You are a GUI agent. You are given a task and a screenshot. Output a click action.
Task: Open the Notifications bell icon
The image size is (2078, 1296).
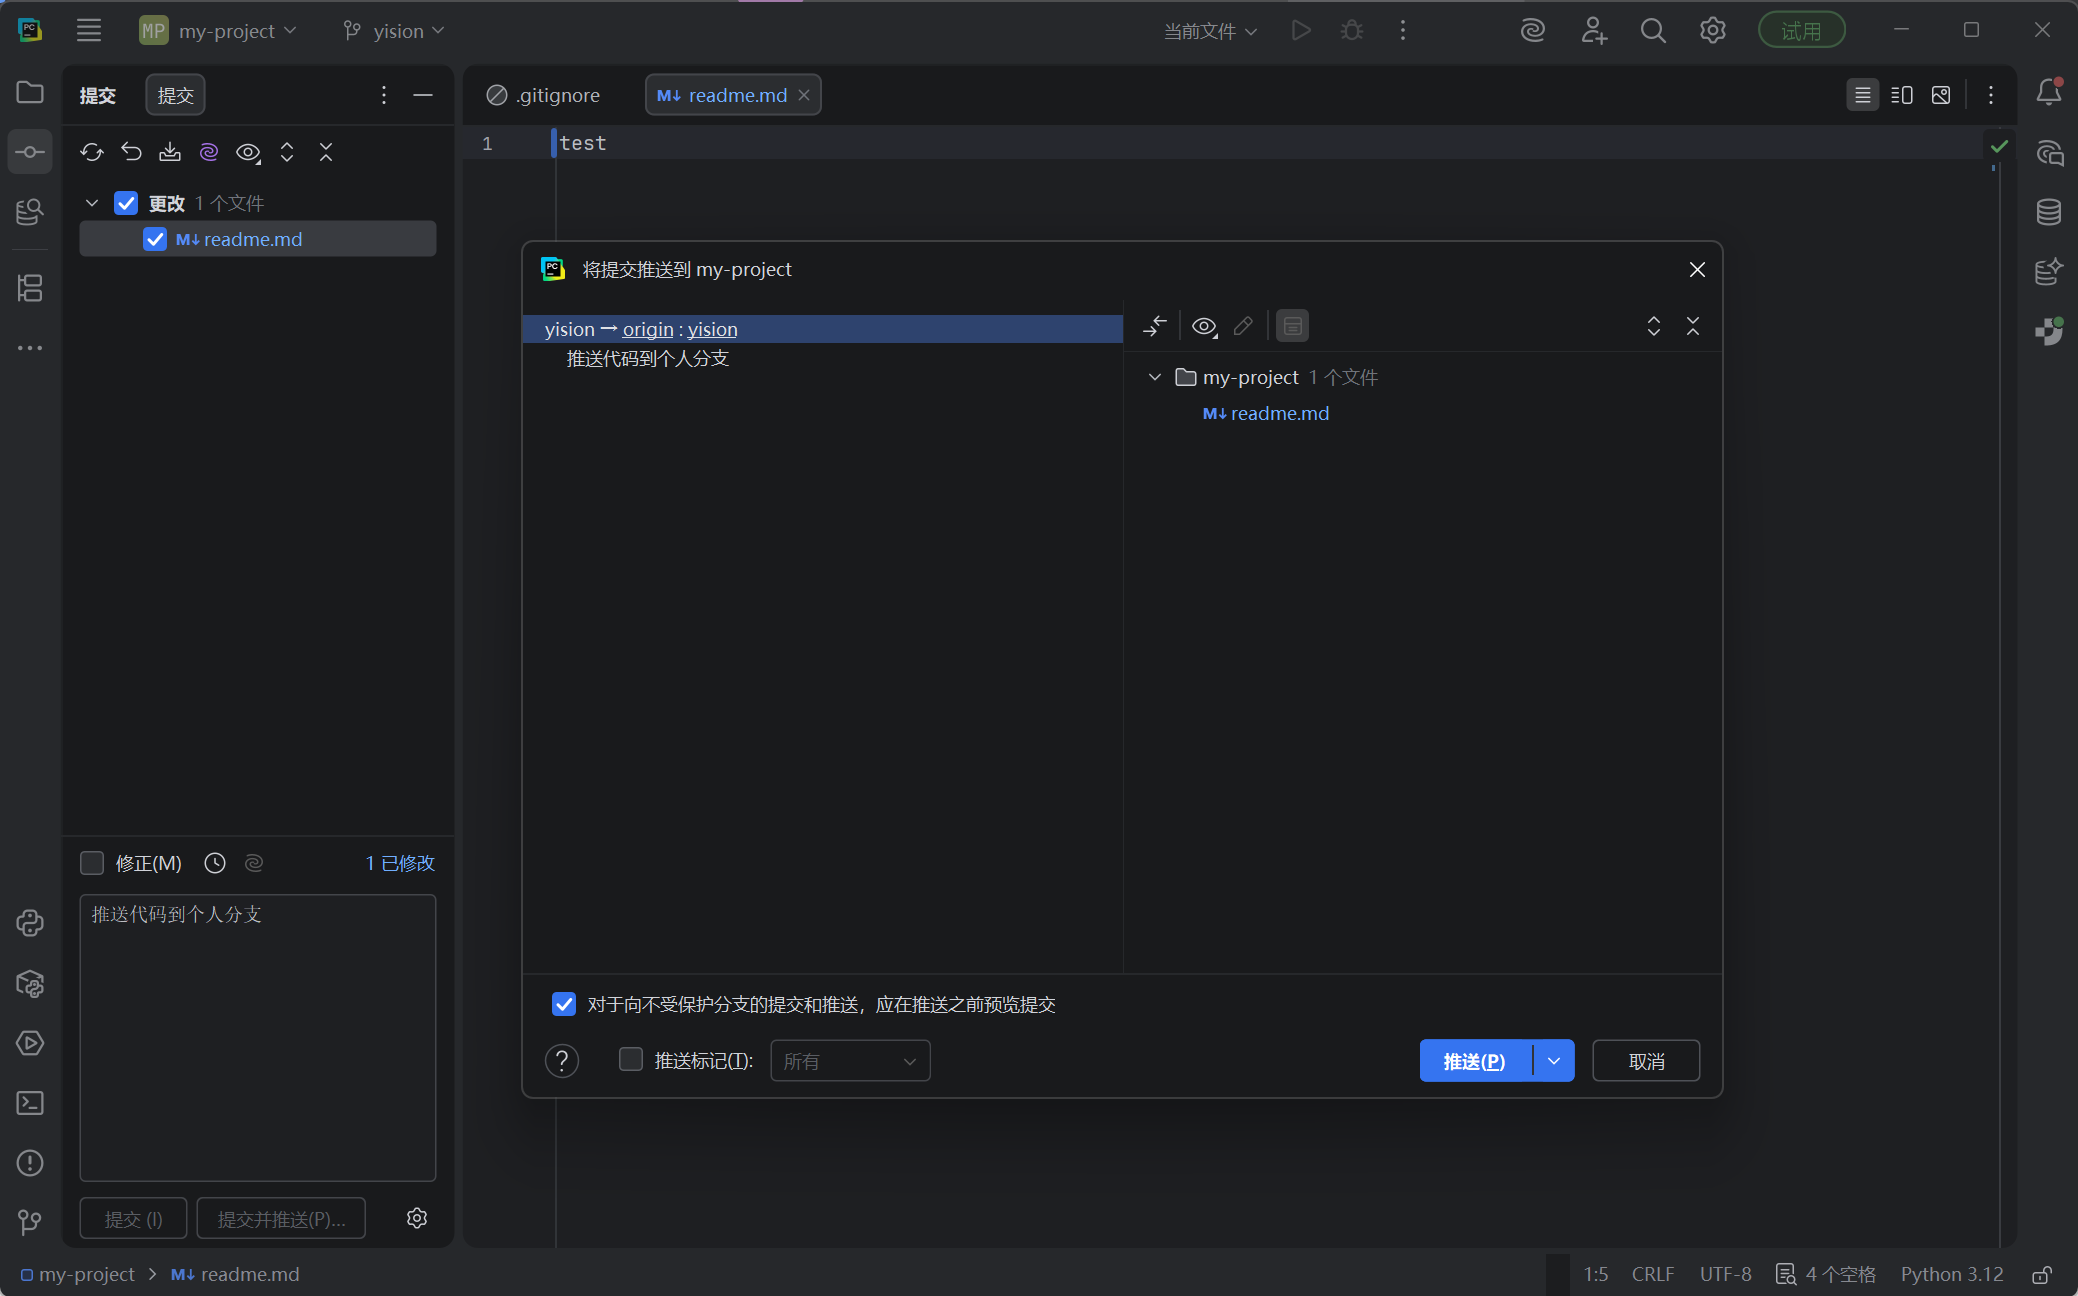(x=2048, y=93)
